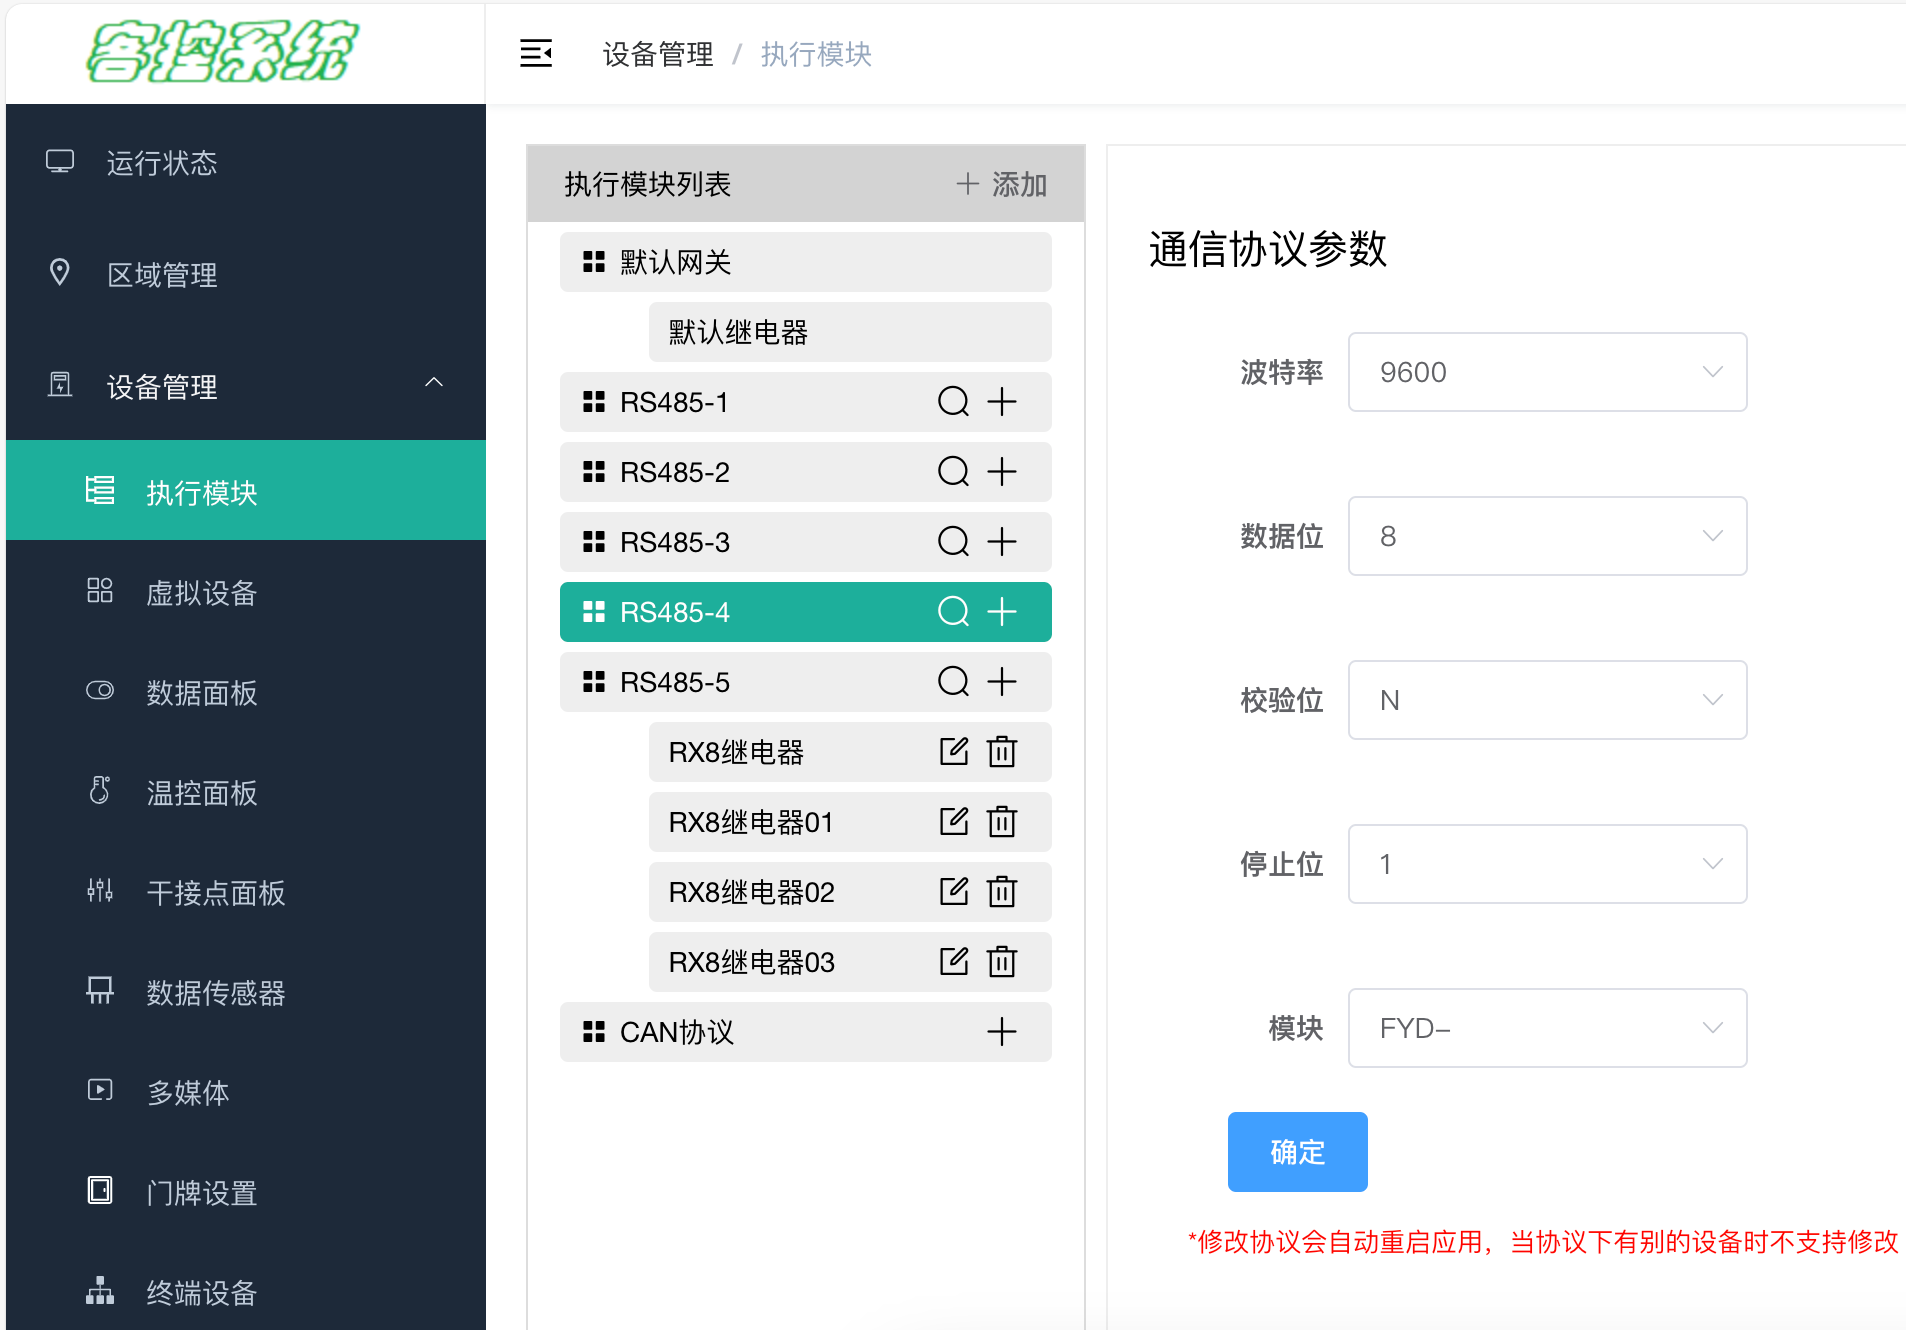Screen dimensions: 1906x1330
Task: Collapse sidebar with the hamburger icon
Action: (x=536, y=53)
